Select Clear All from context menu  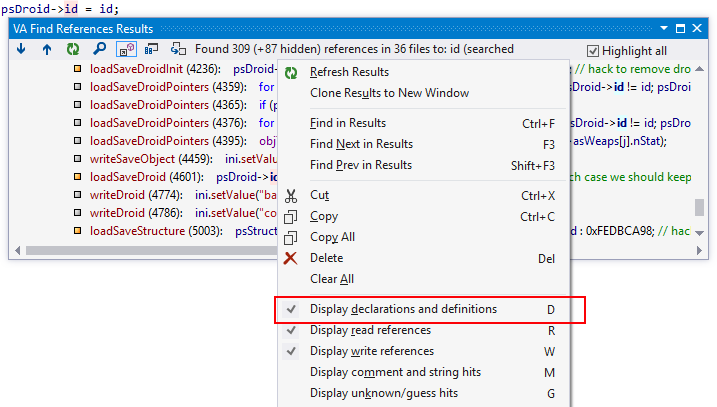pos(331,279)
